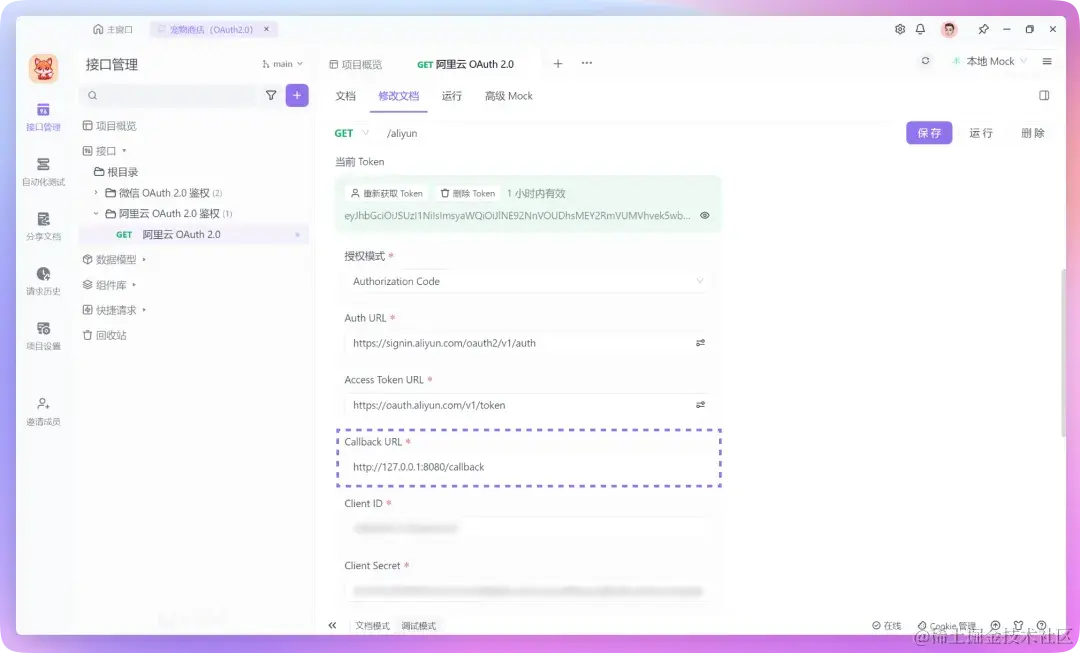Viewport: 1080px width, 653px height.
Task: Click the 运行 button beside 保存
Action: coord(981,133)
